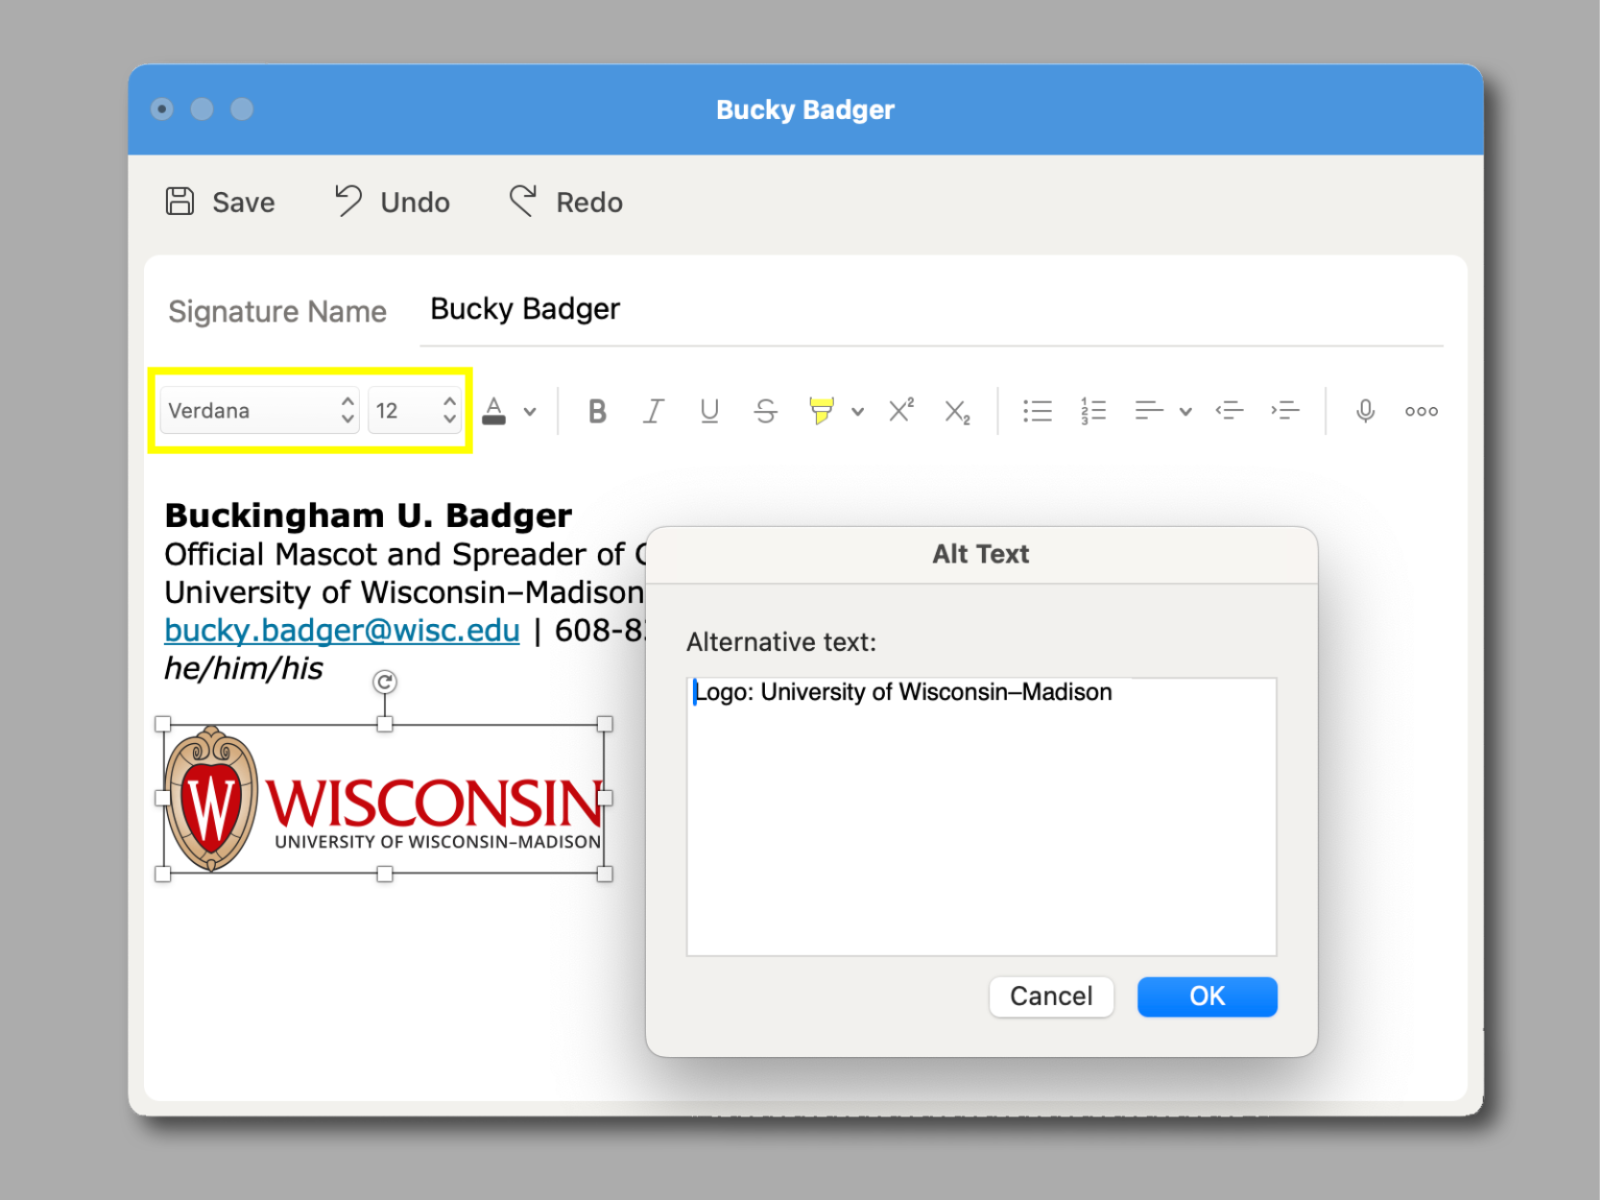Screen dimensions: 1600x1200
Task: Open the more options menu
Action: click(1420, 410)
